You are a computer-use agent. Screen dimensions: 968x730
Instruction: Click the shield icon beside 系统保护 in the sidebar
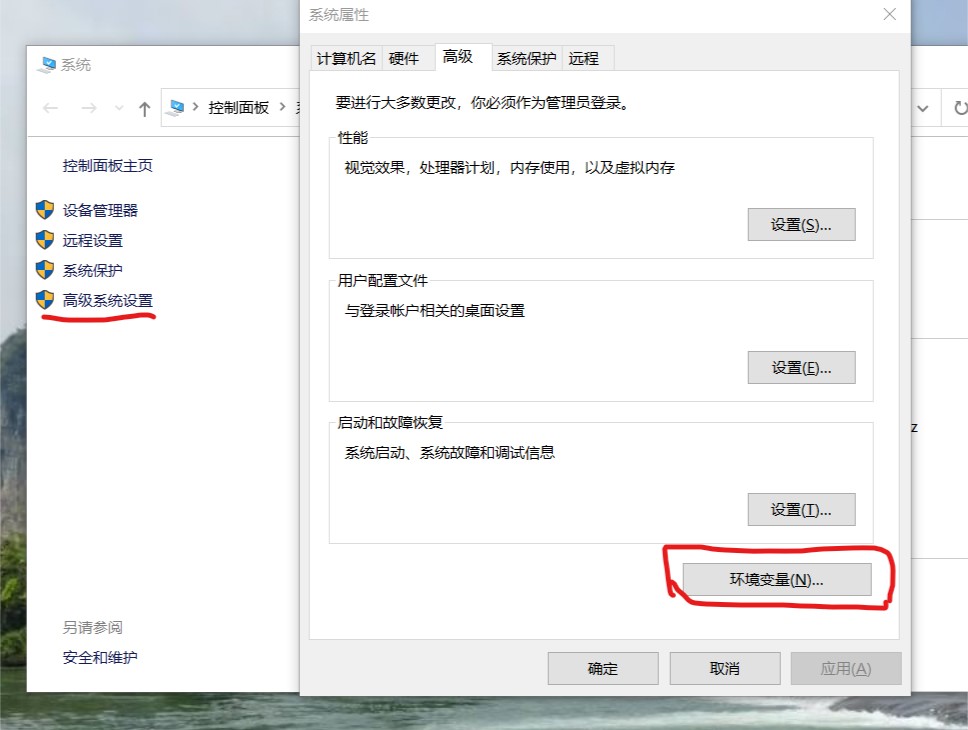point(44,270)
